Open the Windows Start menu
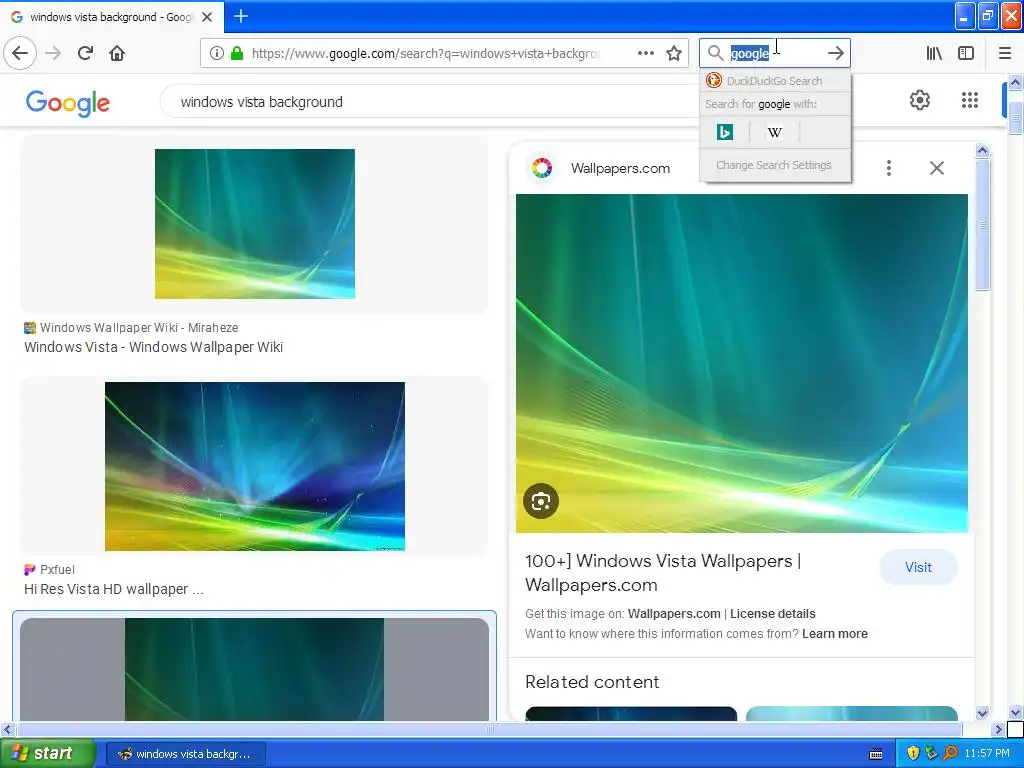 [x=46, y=754]
